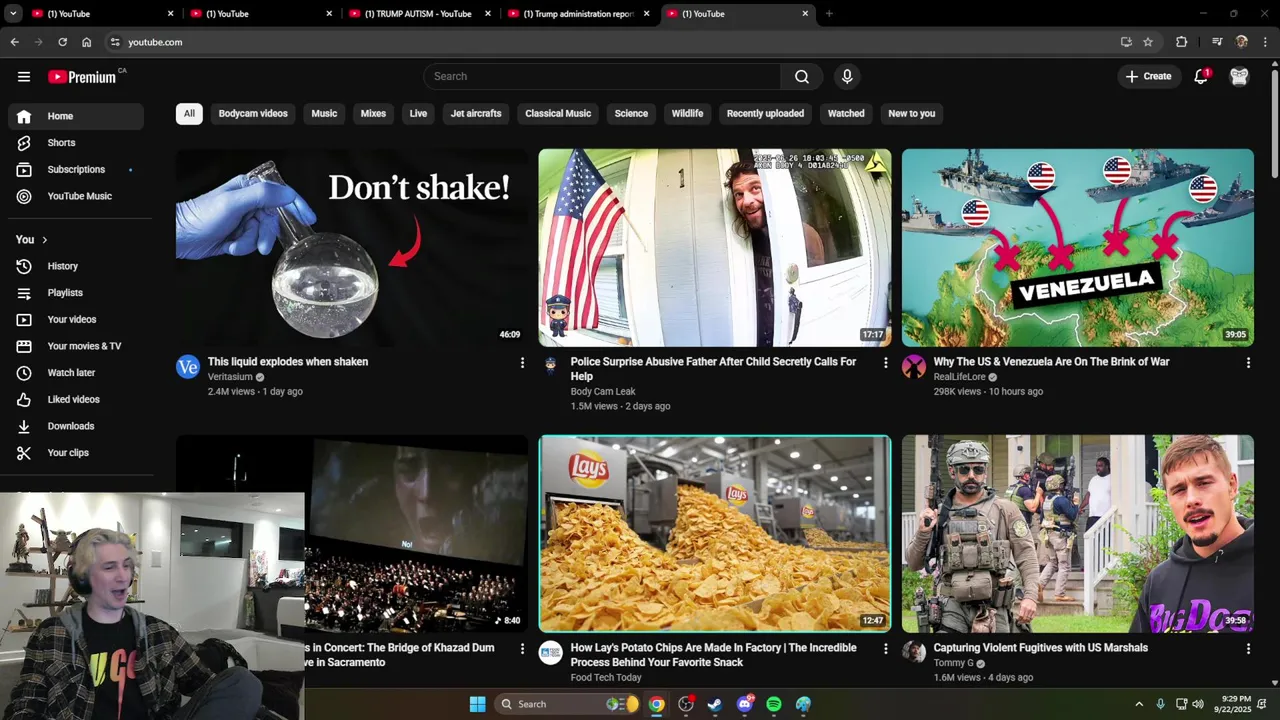The height and width of the screenshot is (720, 1280).
Task: Open the YouTube guide hamburger menu
Action: (24, 76)
